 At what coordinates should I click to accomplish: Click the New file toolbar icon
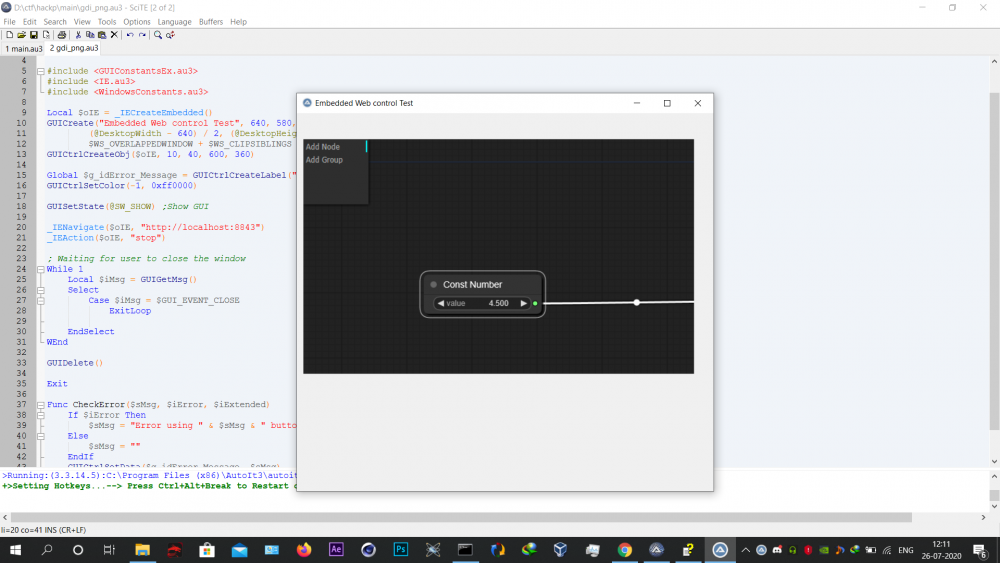(9, 34)
